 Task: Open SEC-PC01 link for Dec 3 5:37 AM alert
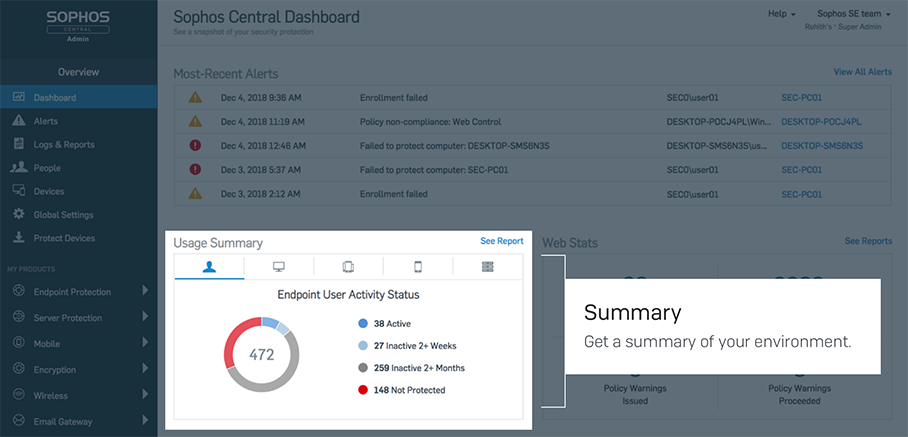(801, 170)
